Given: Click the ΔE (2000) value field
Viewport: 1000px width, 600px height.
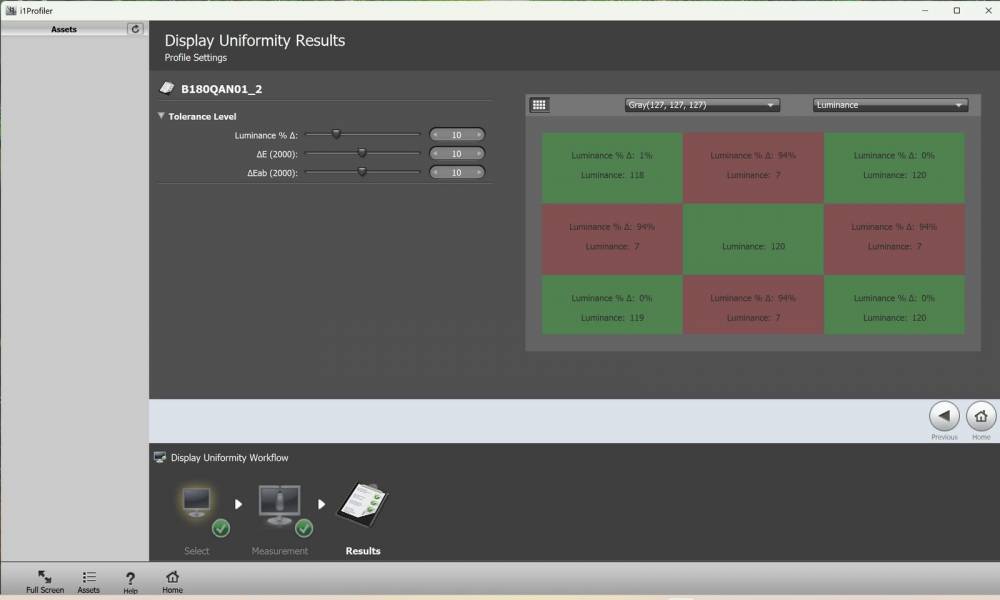Looking at the screenshot, I should pyautogui.click(x=457, y=153).
